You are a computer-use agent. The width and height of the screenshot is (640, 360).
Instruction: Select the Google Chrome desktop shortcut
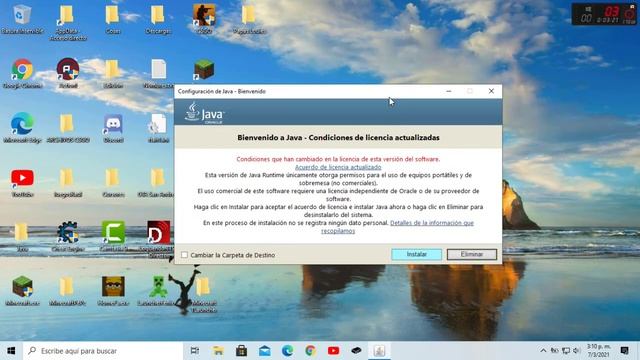click(22, 73)
